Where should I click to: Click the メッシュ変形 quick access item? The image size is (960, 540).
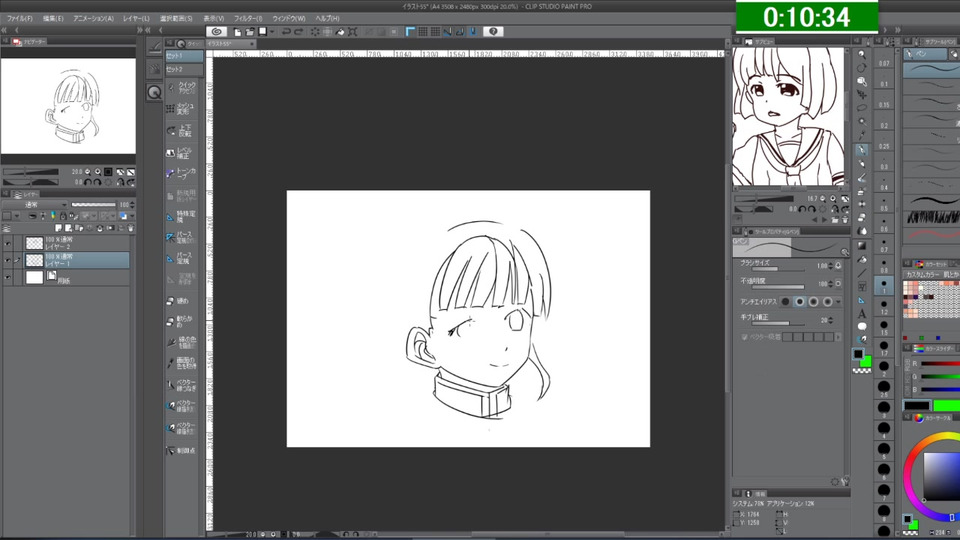(181, 109)
